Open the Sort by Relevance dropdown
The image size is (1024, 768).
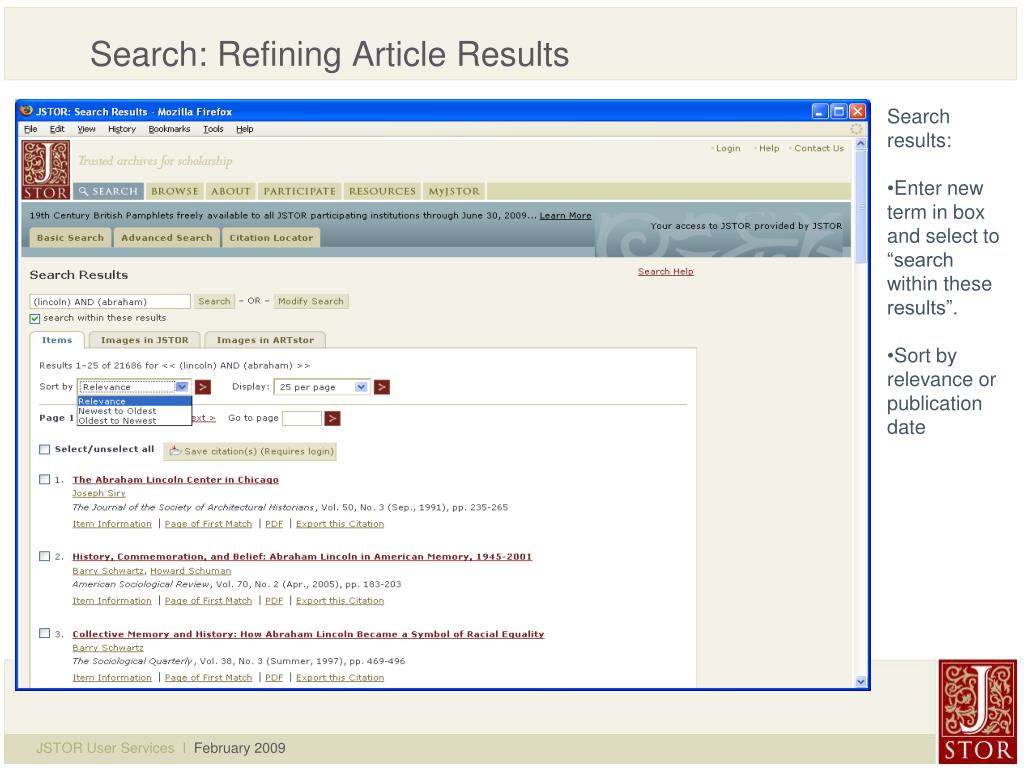tap(135, 387)
